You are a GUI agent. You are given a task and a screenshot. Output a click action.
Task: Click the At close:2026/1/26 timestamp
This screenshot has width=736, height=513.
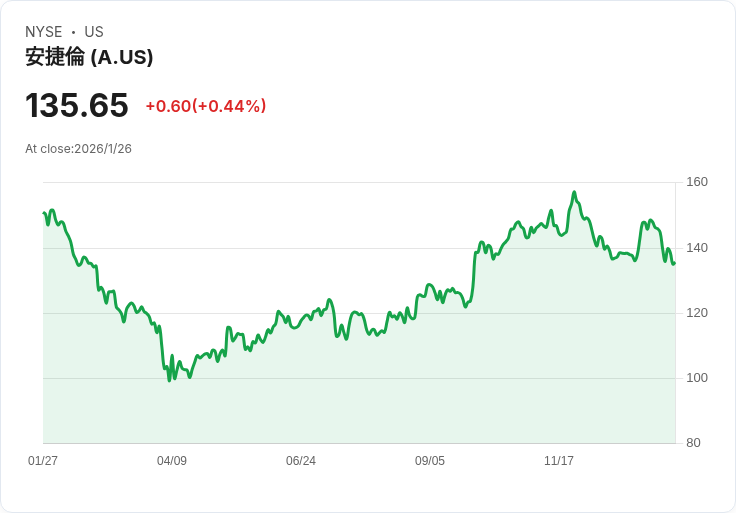pos(78,149)
